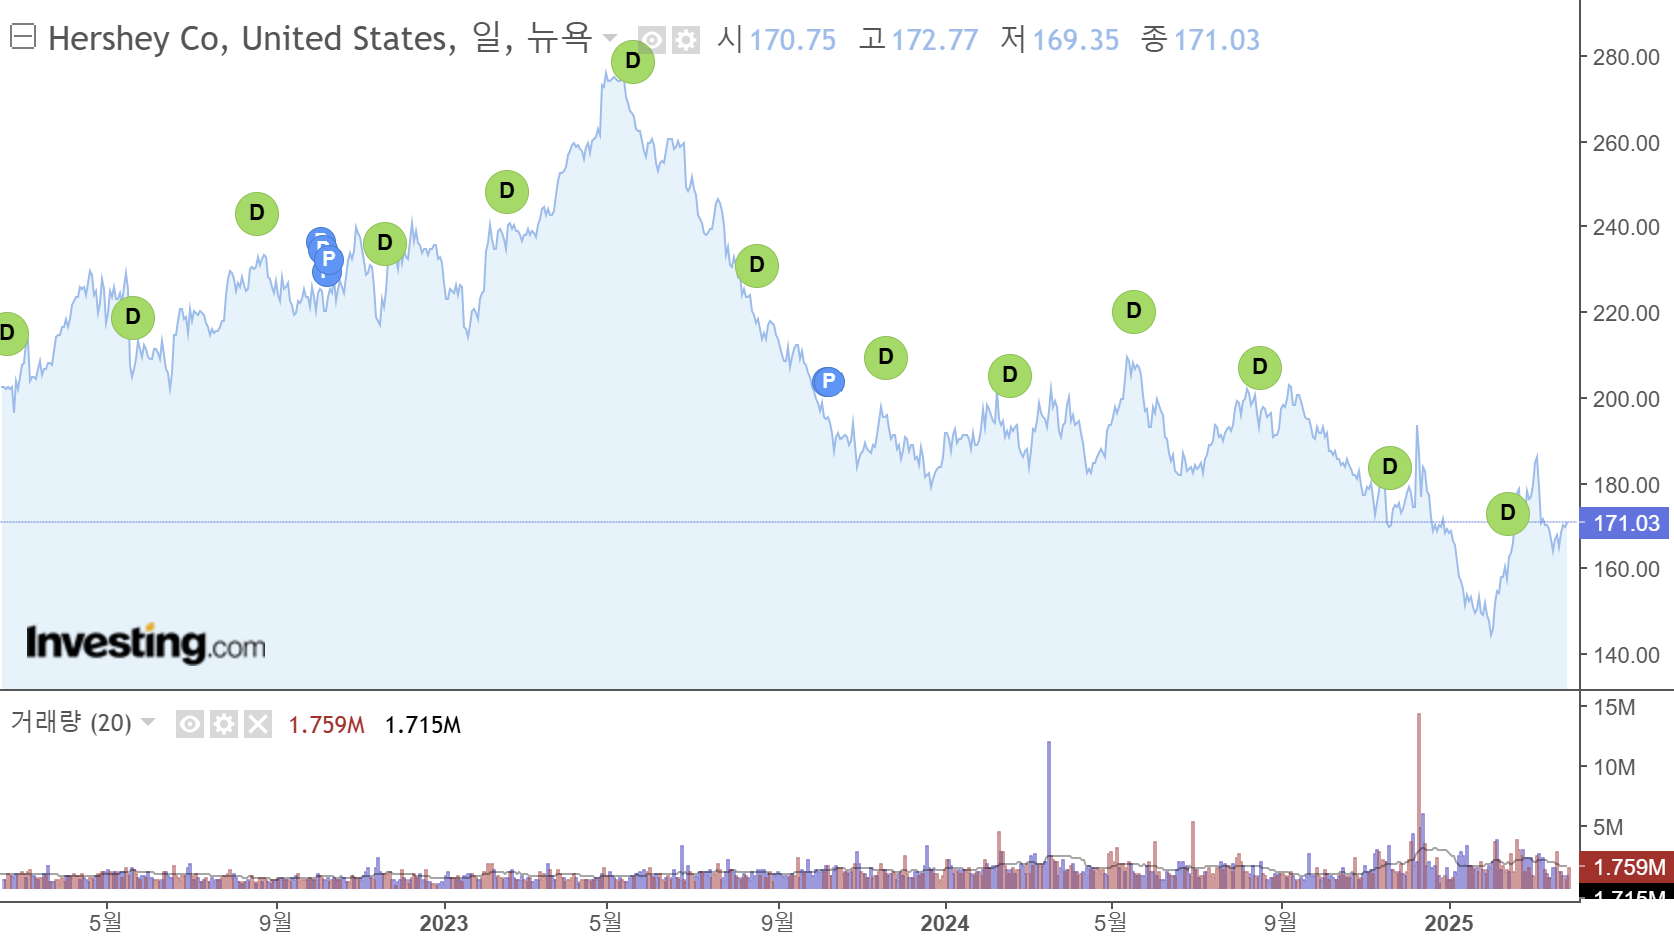Open settings gear for Hershey main series
This screenshot has width=1674, height=936.
686,40
